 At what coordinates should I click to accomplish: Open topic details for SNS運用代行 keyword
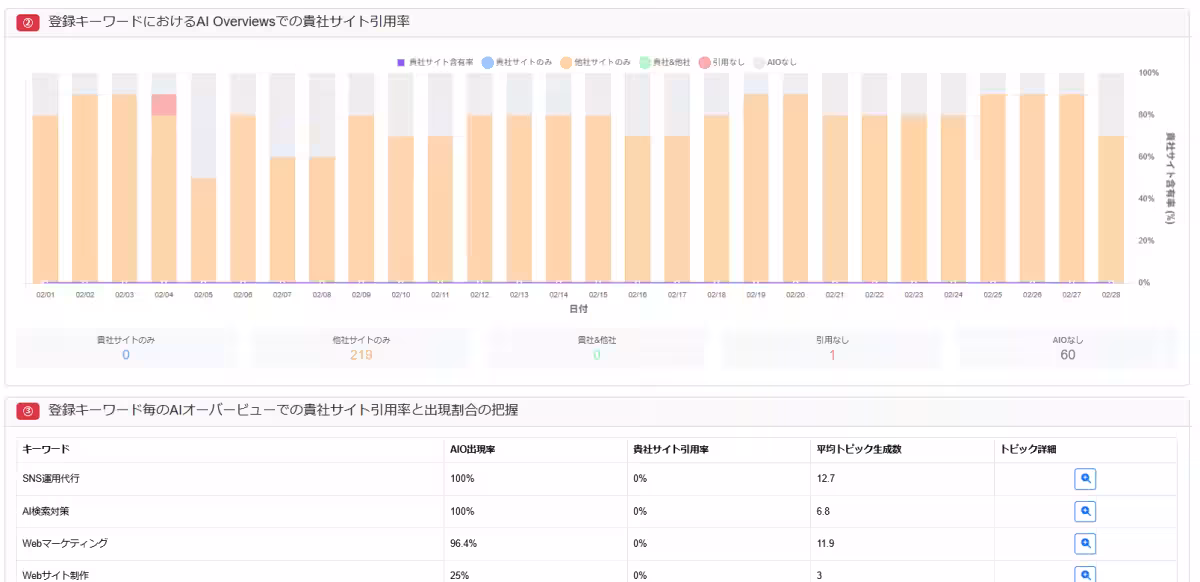point(1084,478)
